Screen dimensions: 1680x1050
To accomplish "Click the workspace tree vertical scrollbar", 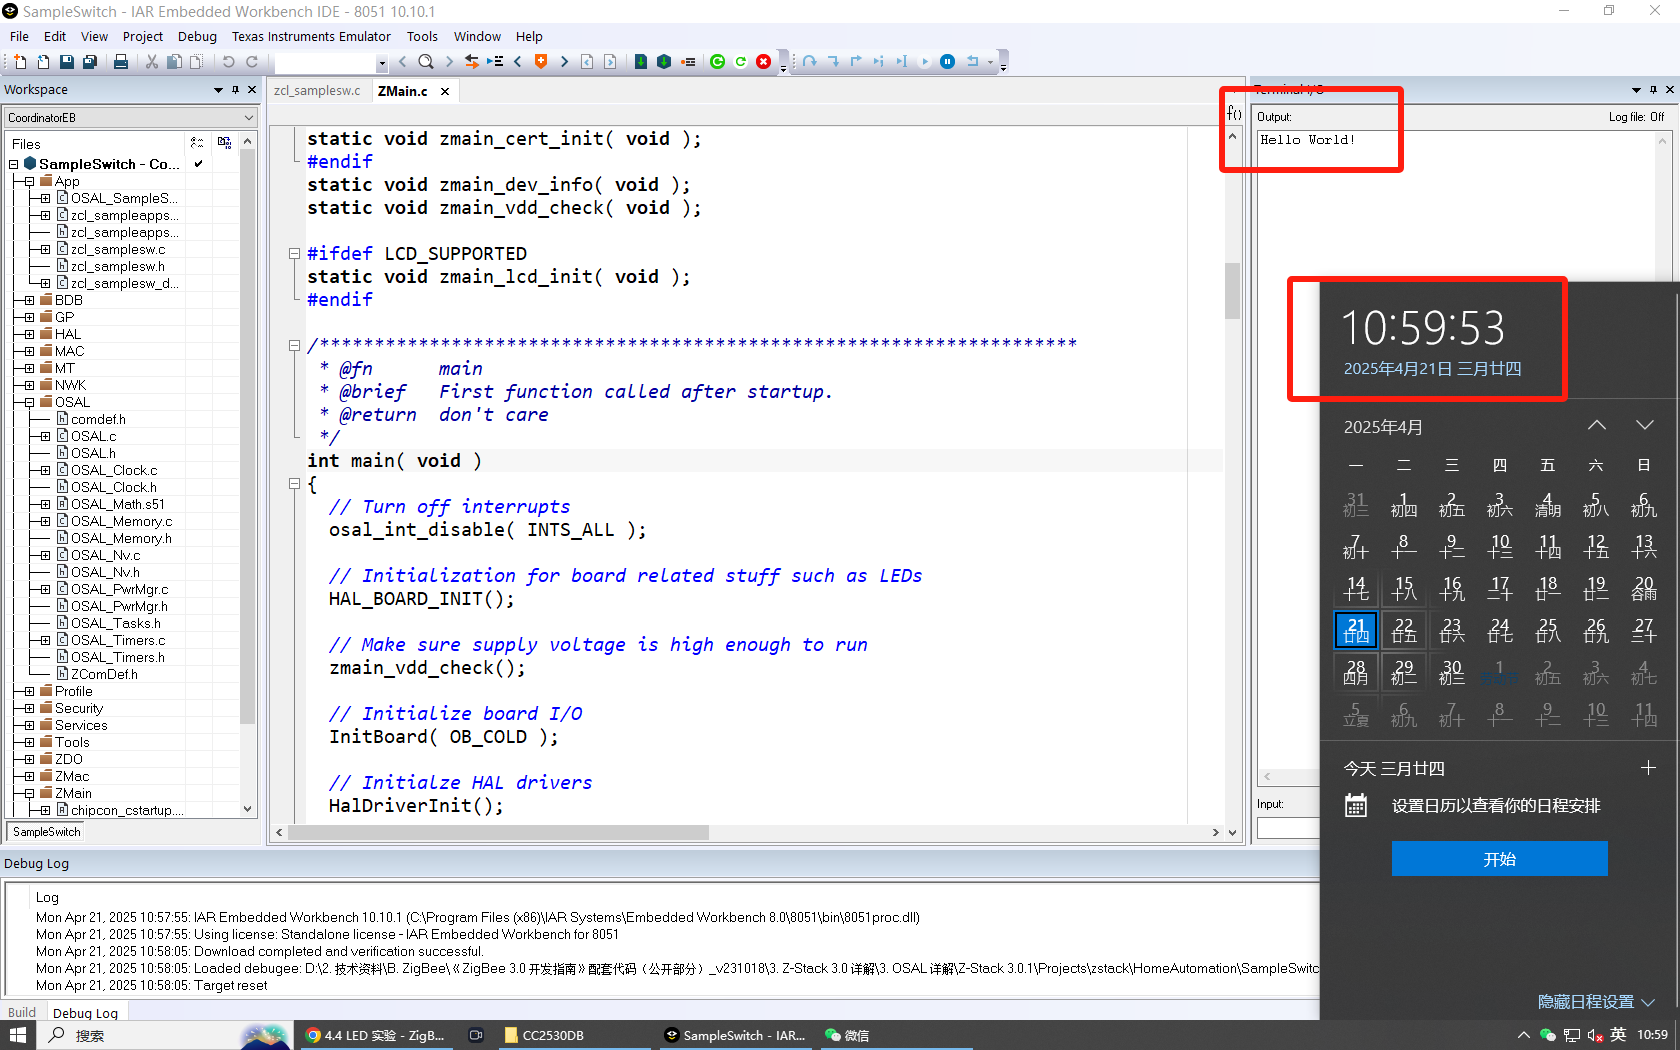I will 247,436.
